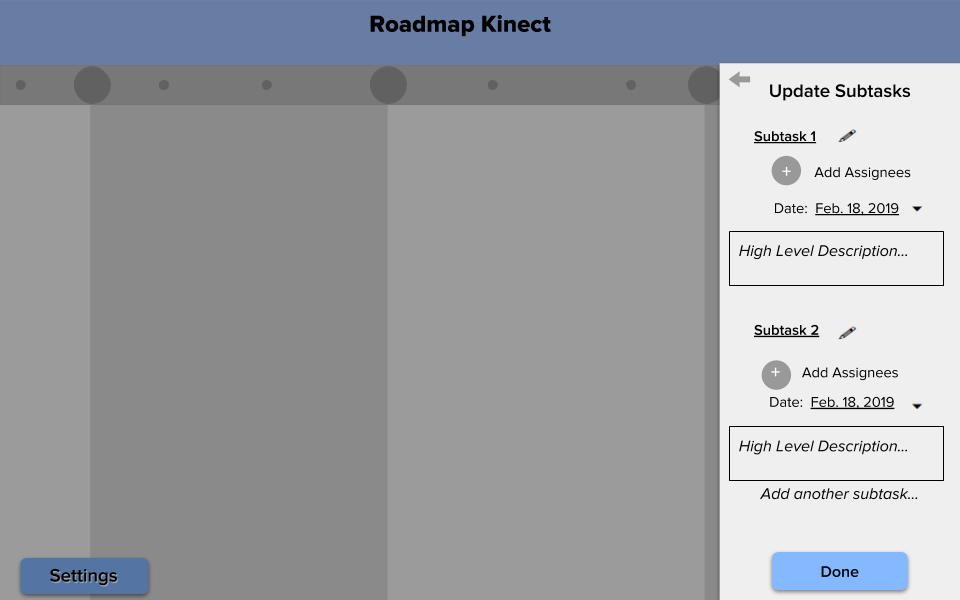Select the Subtask 1 date Feb. 18, 2019
Screen dimensions: 960x600
pyautogui.click(x=857, y=208)
